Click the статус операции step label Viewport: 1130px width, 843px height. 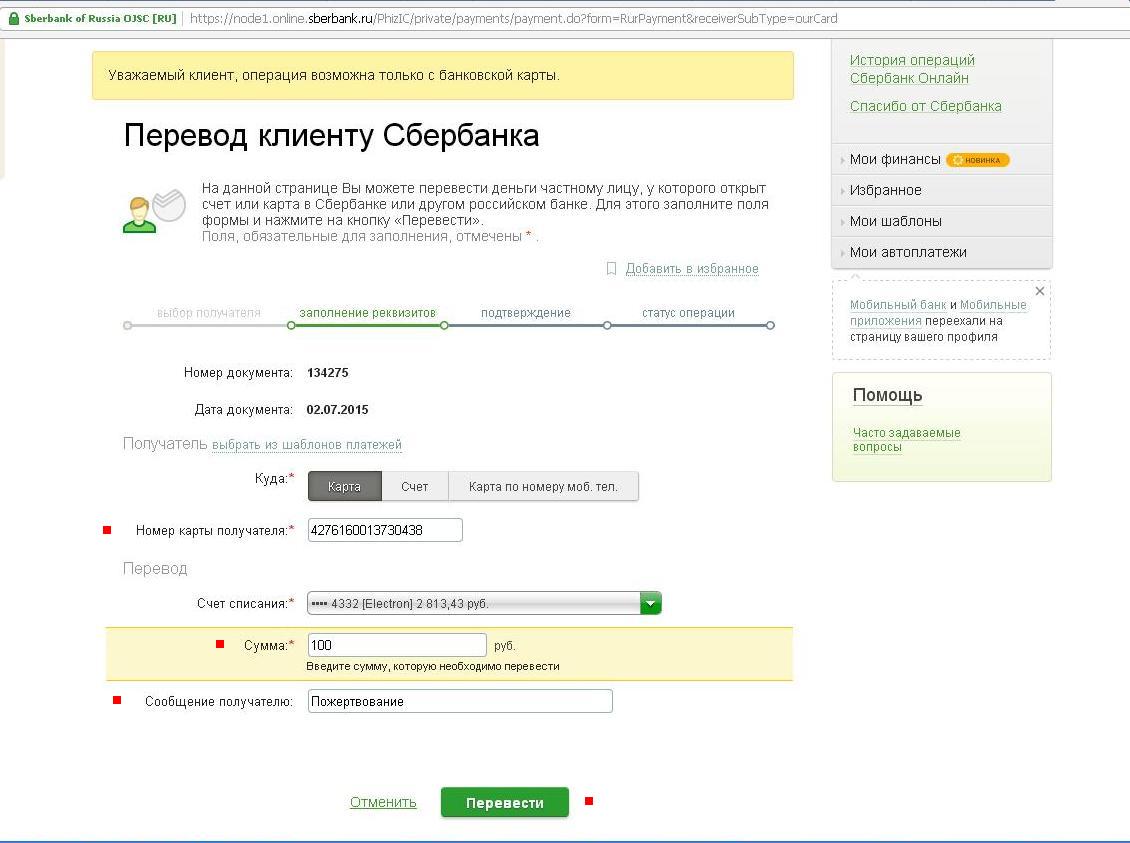[688, 313]
